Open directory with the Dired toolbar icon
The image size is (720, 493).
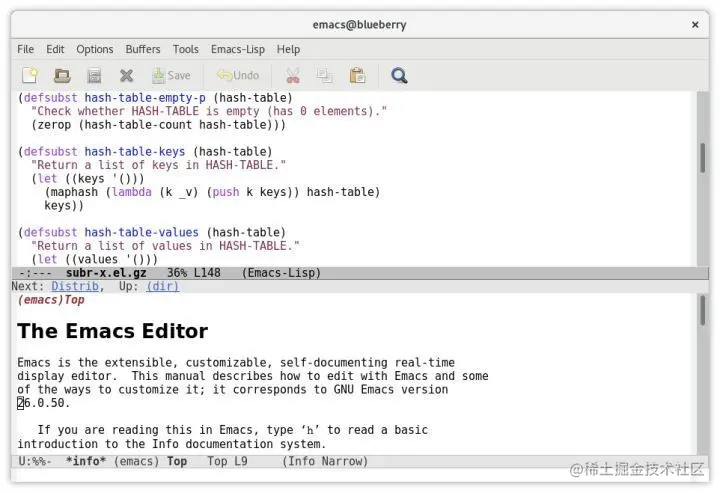94,75
